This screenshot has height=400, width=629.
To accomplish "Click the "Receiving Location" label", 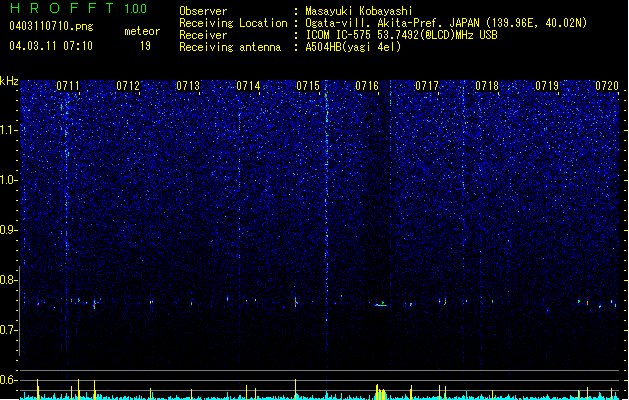I will coord(233,23).
